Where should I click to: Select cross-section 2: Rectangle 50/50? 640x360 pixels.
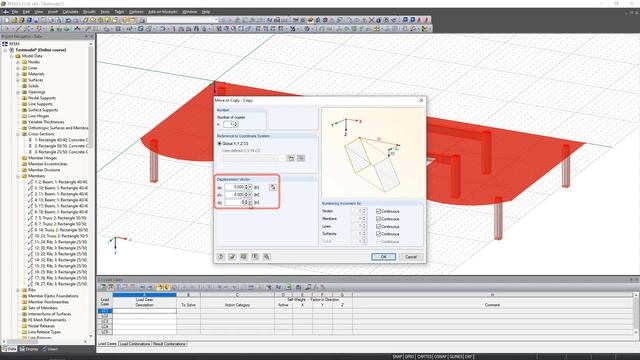60,146
